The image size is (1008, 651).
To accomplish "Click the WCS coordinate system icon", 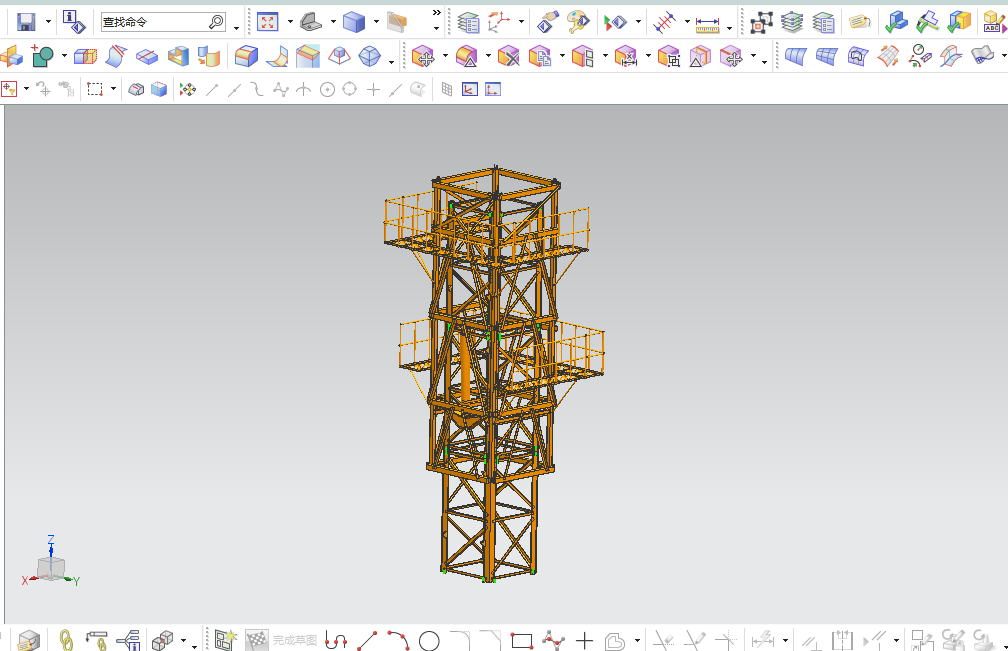I will 499,22.
